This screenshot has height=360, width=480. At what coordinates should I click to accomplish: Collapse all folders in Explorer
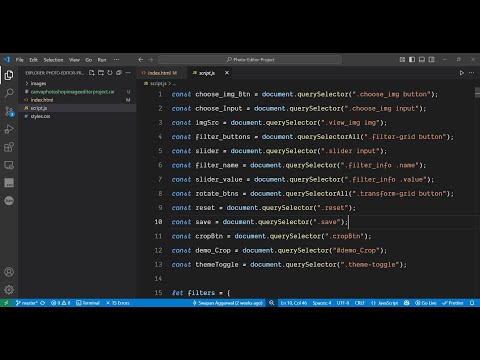click(x=119, y=73)
